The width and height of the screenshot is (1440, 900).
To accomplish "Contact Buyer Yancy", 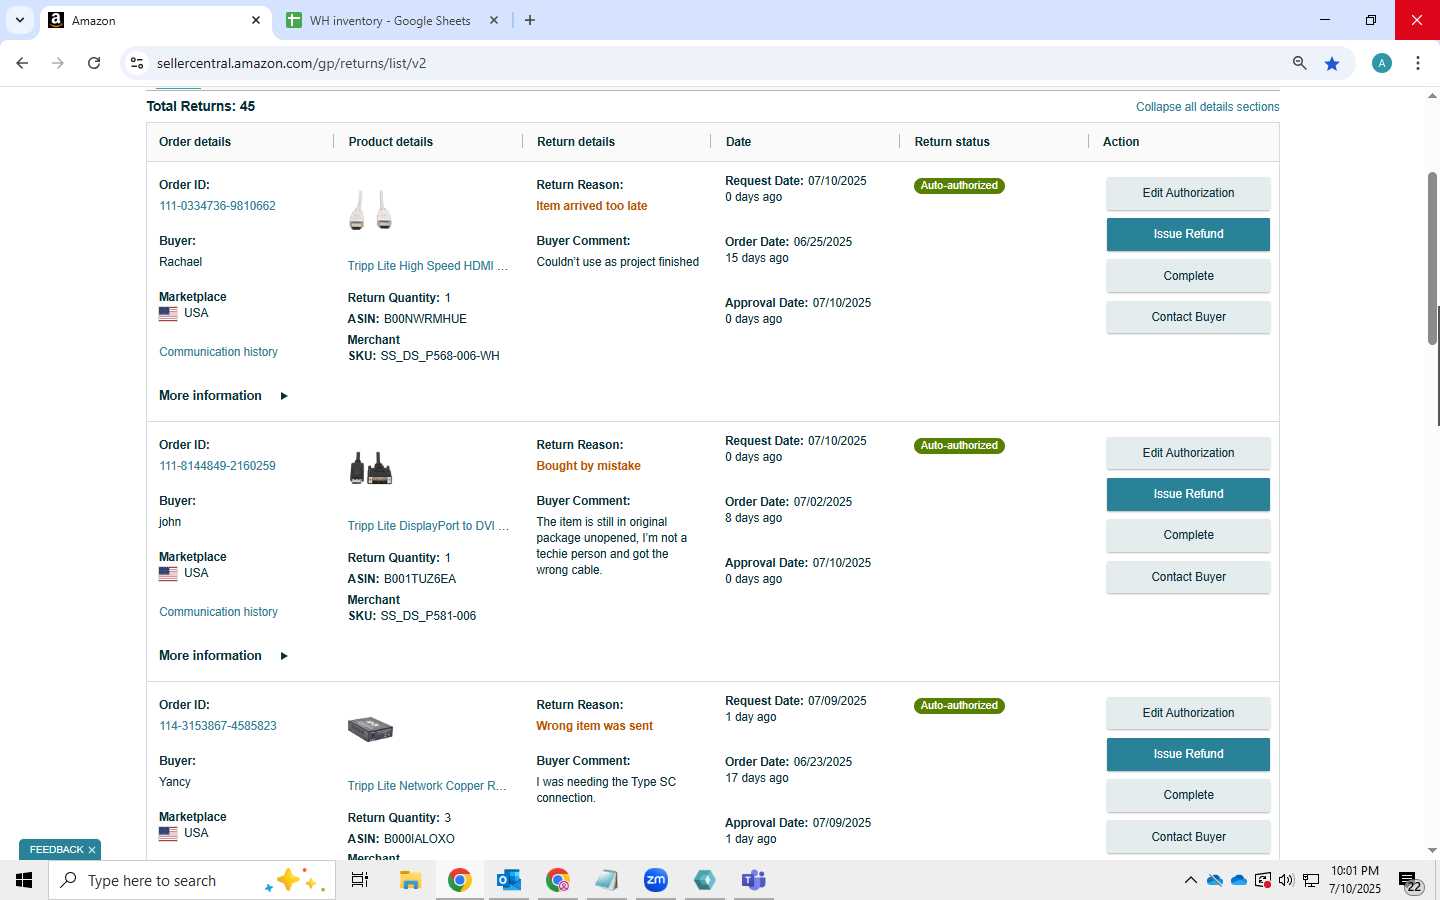I will (x=1188, y=837).
